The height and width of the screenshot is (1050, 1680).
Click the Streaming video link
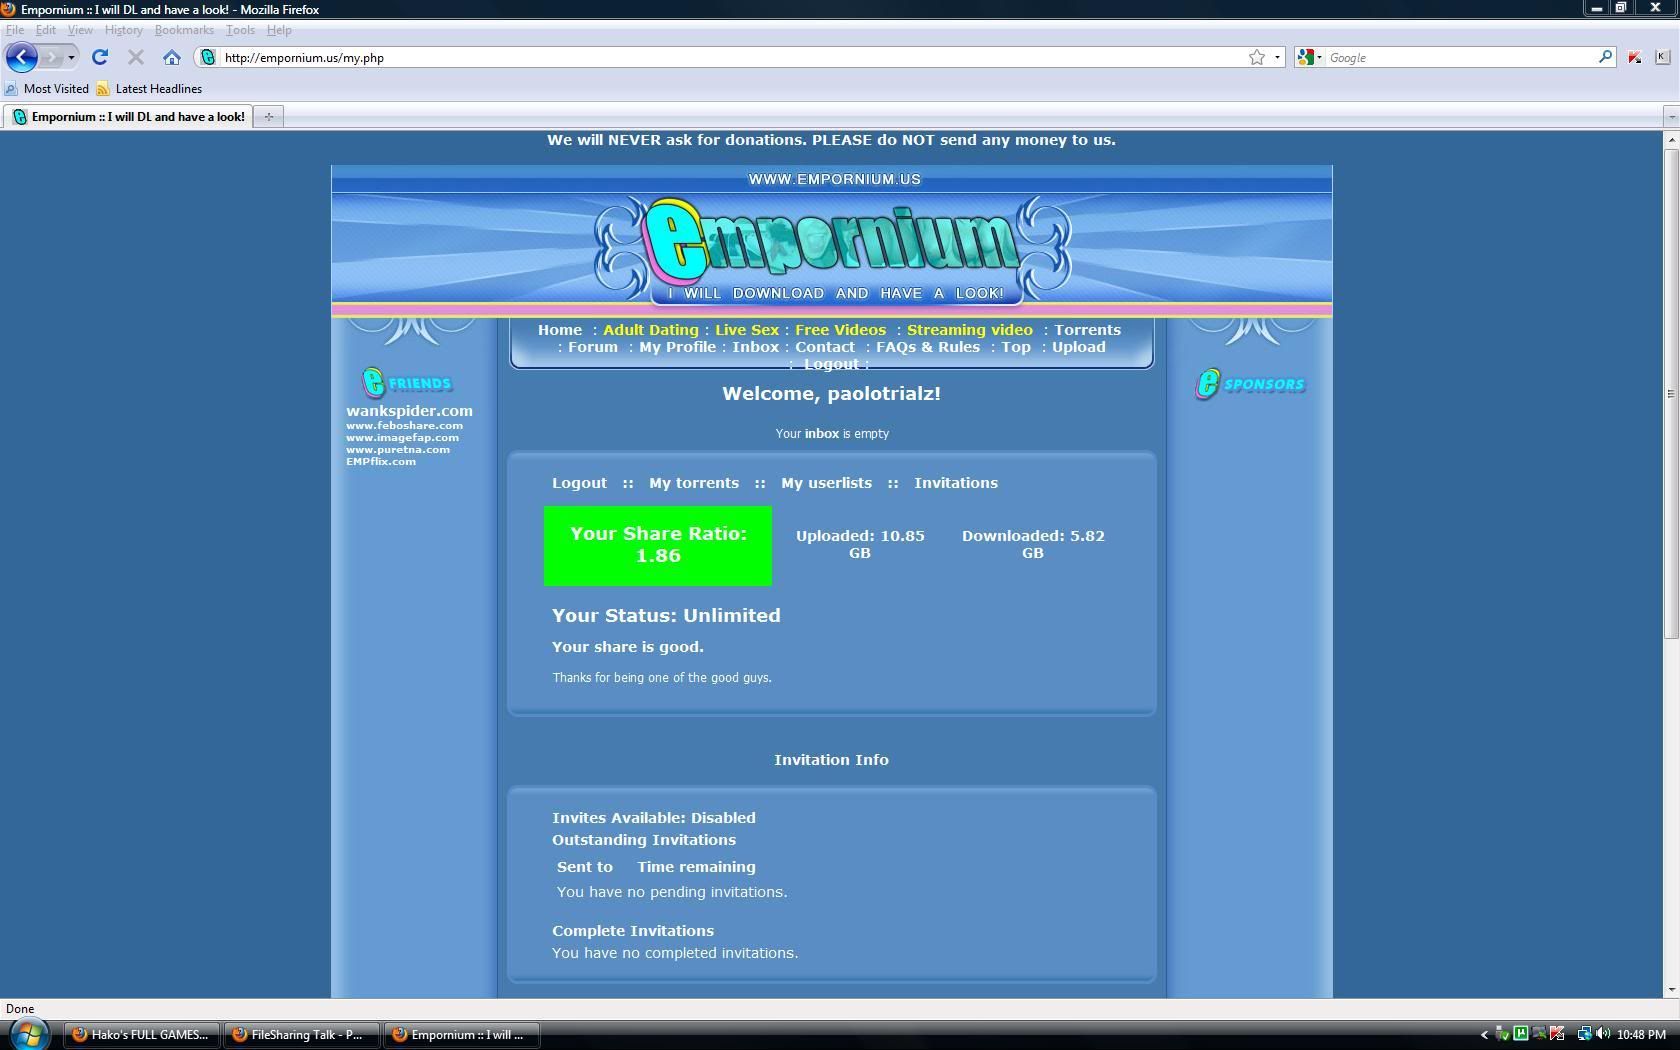pos(970,330)
